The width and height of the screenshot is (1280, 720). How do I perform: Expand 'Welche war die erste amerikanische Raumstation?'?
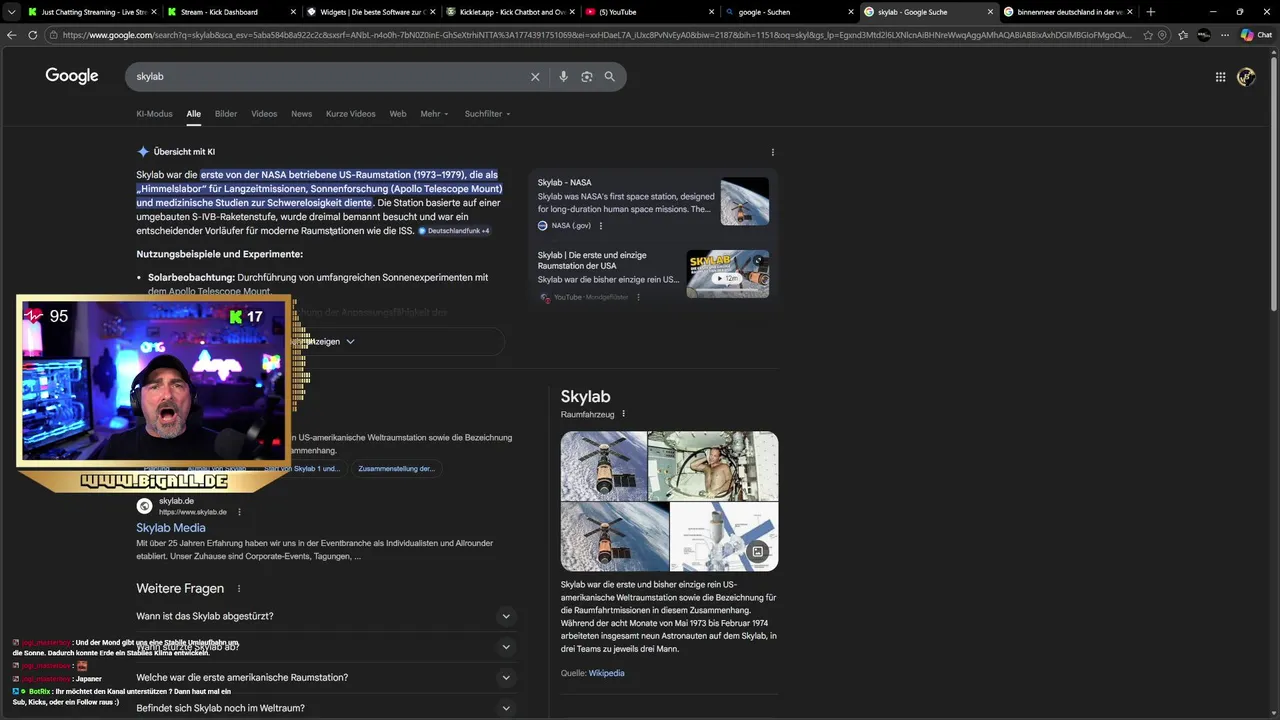[326, 677]
